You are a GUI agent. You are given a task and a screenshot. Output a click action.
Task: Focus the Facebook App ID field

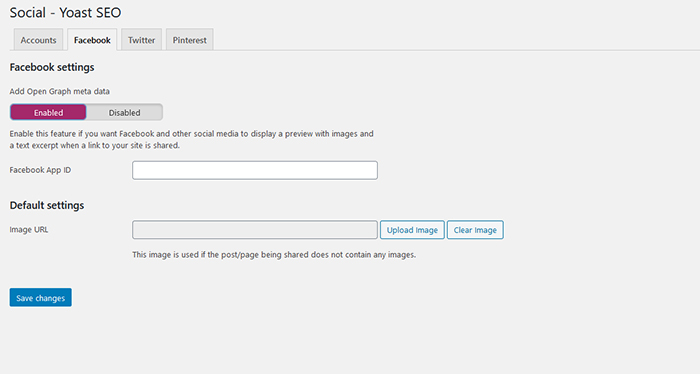point(255,170)
